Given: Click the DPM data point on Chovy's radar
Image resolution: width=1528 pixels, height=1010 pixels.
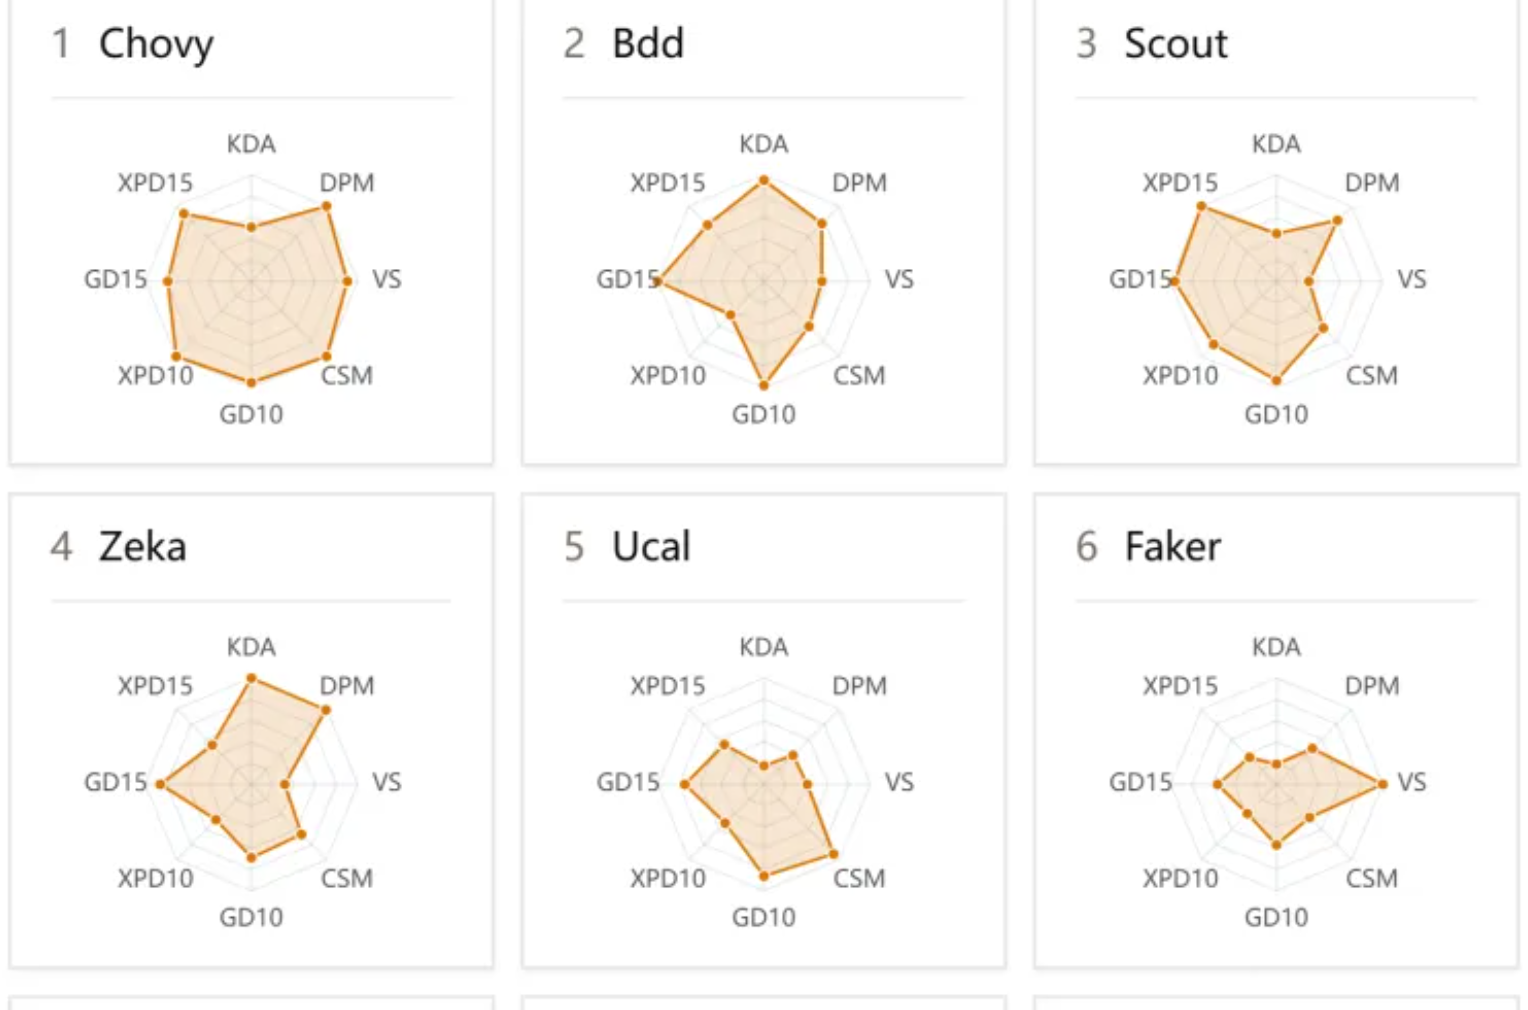Looking at the screenshot, I should 326,207.
